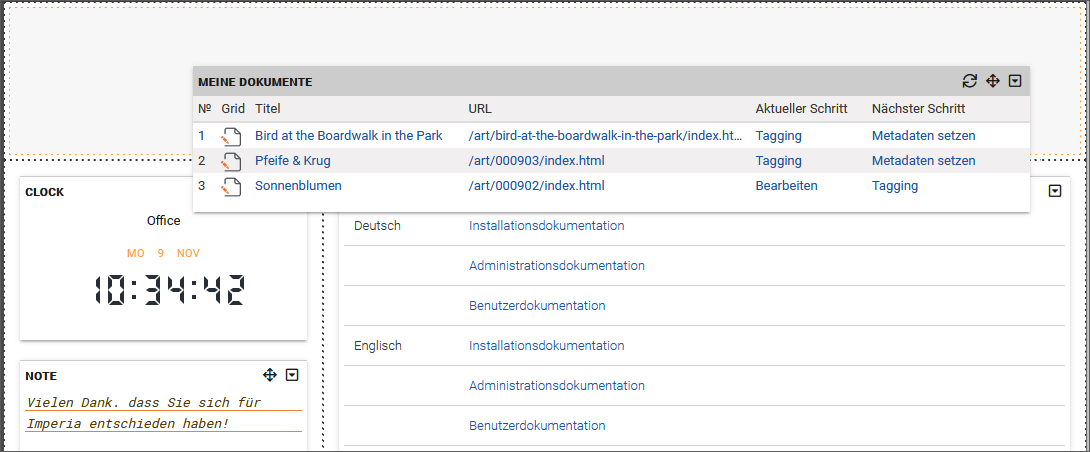Open the Note widget dropdown menu

point(292,376)
